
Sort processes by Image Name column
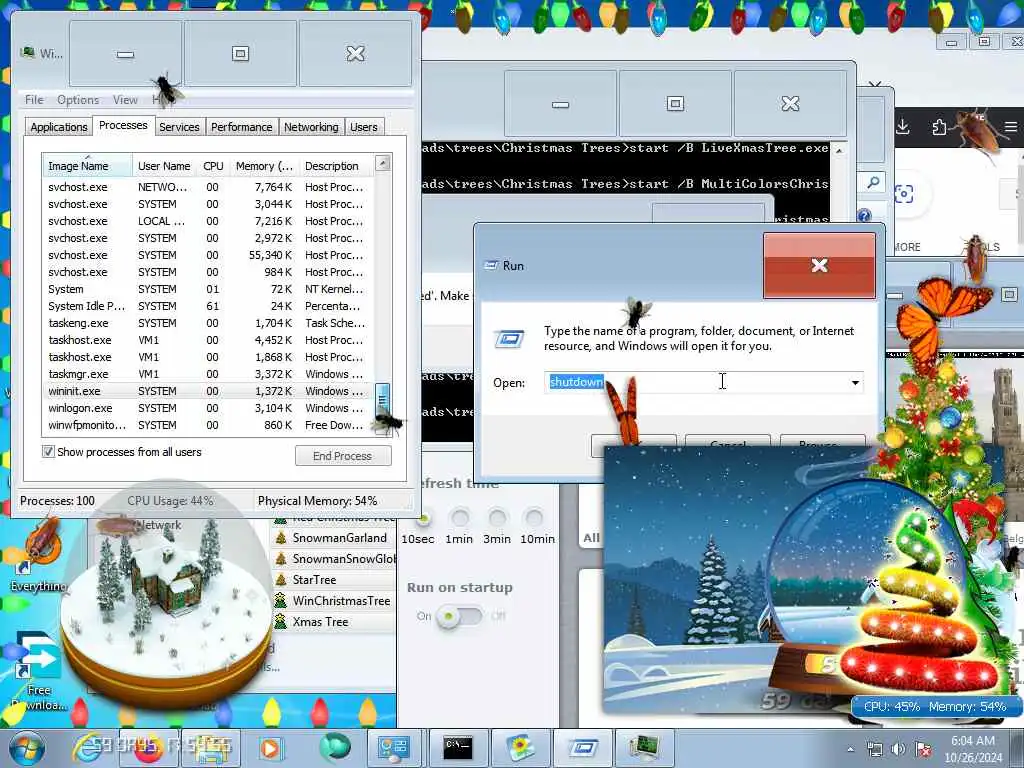click(x=88, y=166)
